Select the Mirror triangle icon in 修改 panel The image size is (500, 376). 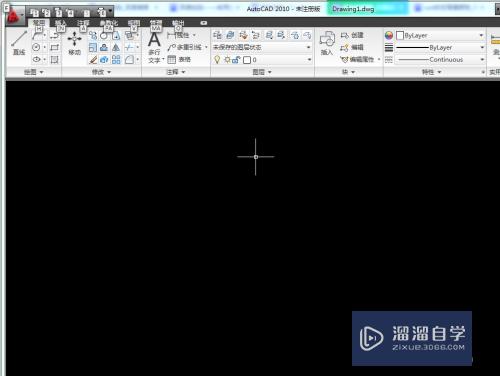coord(116,47)
